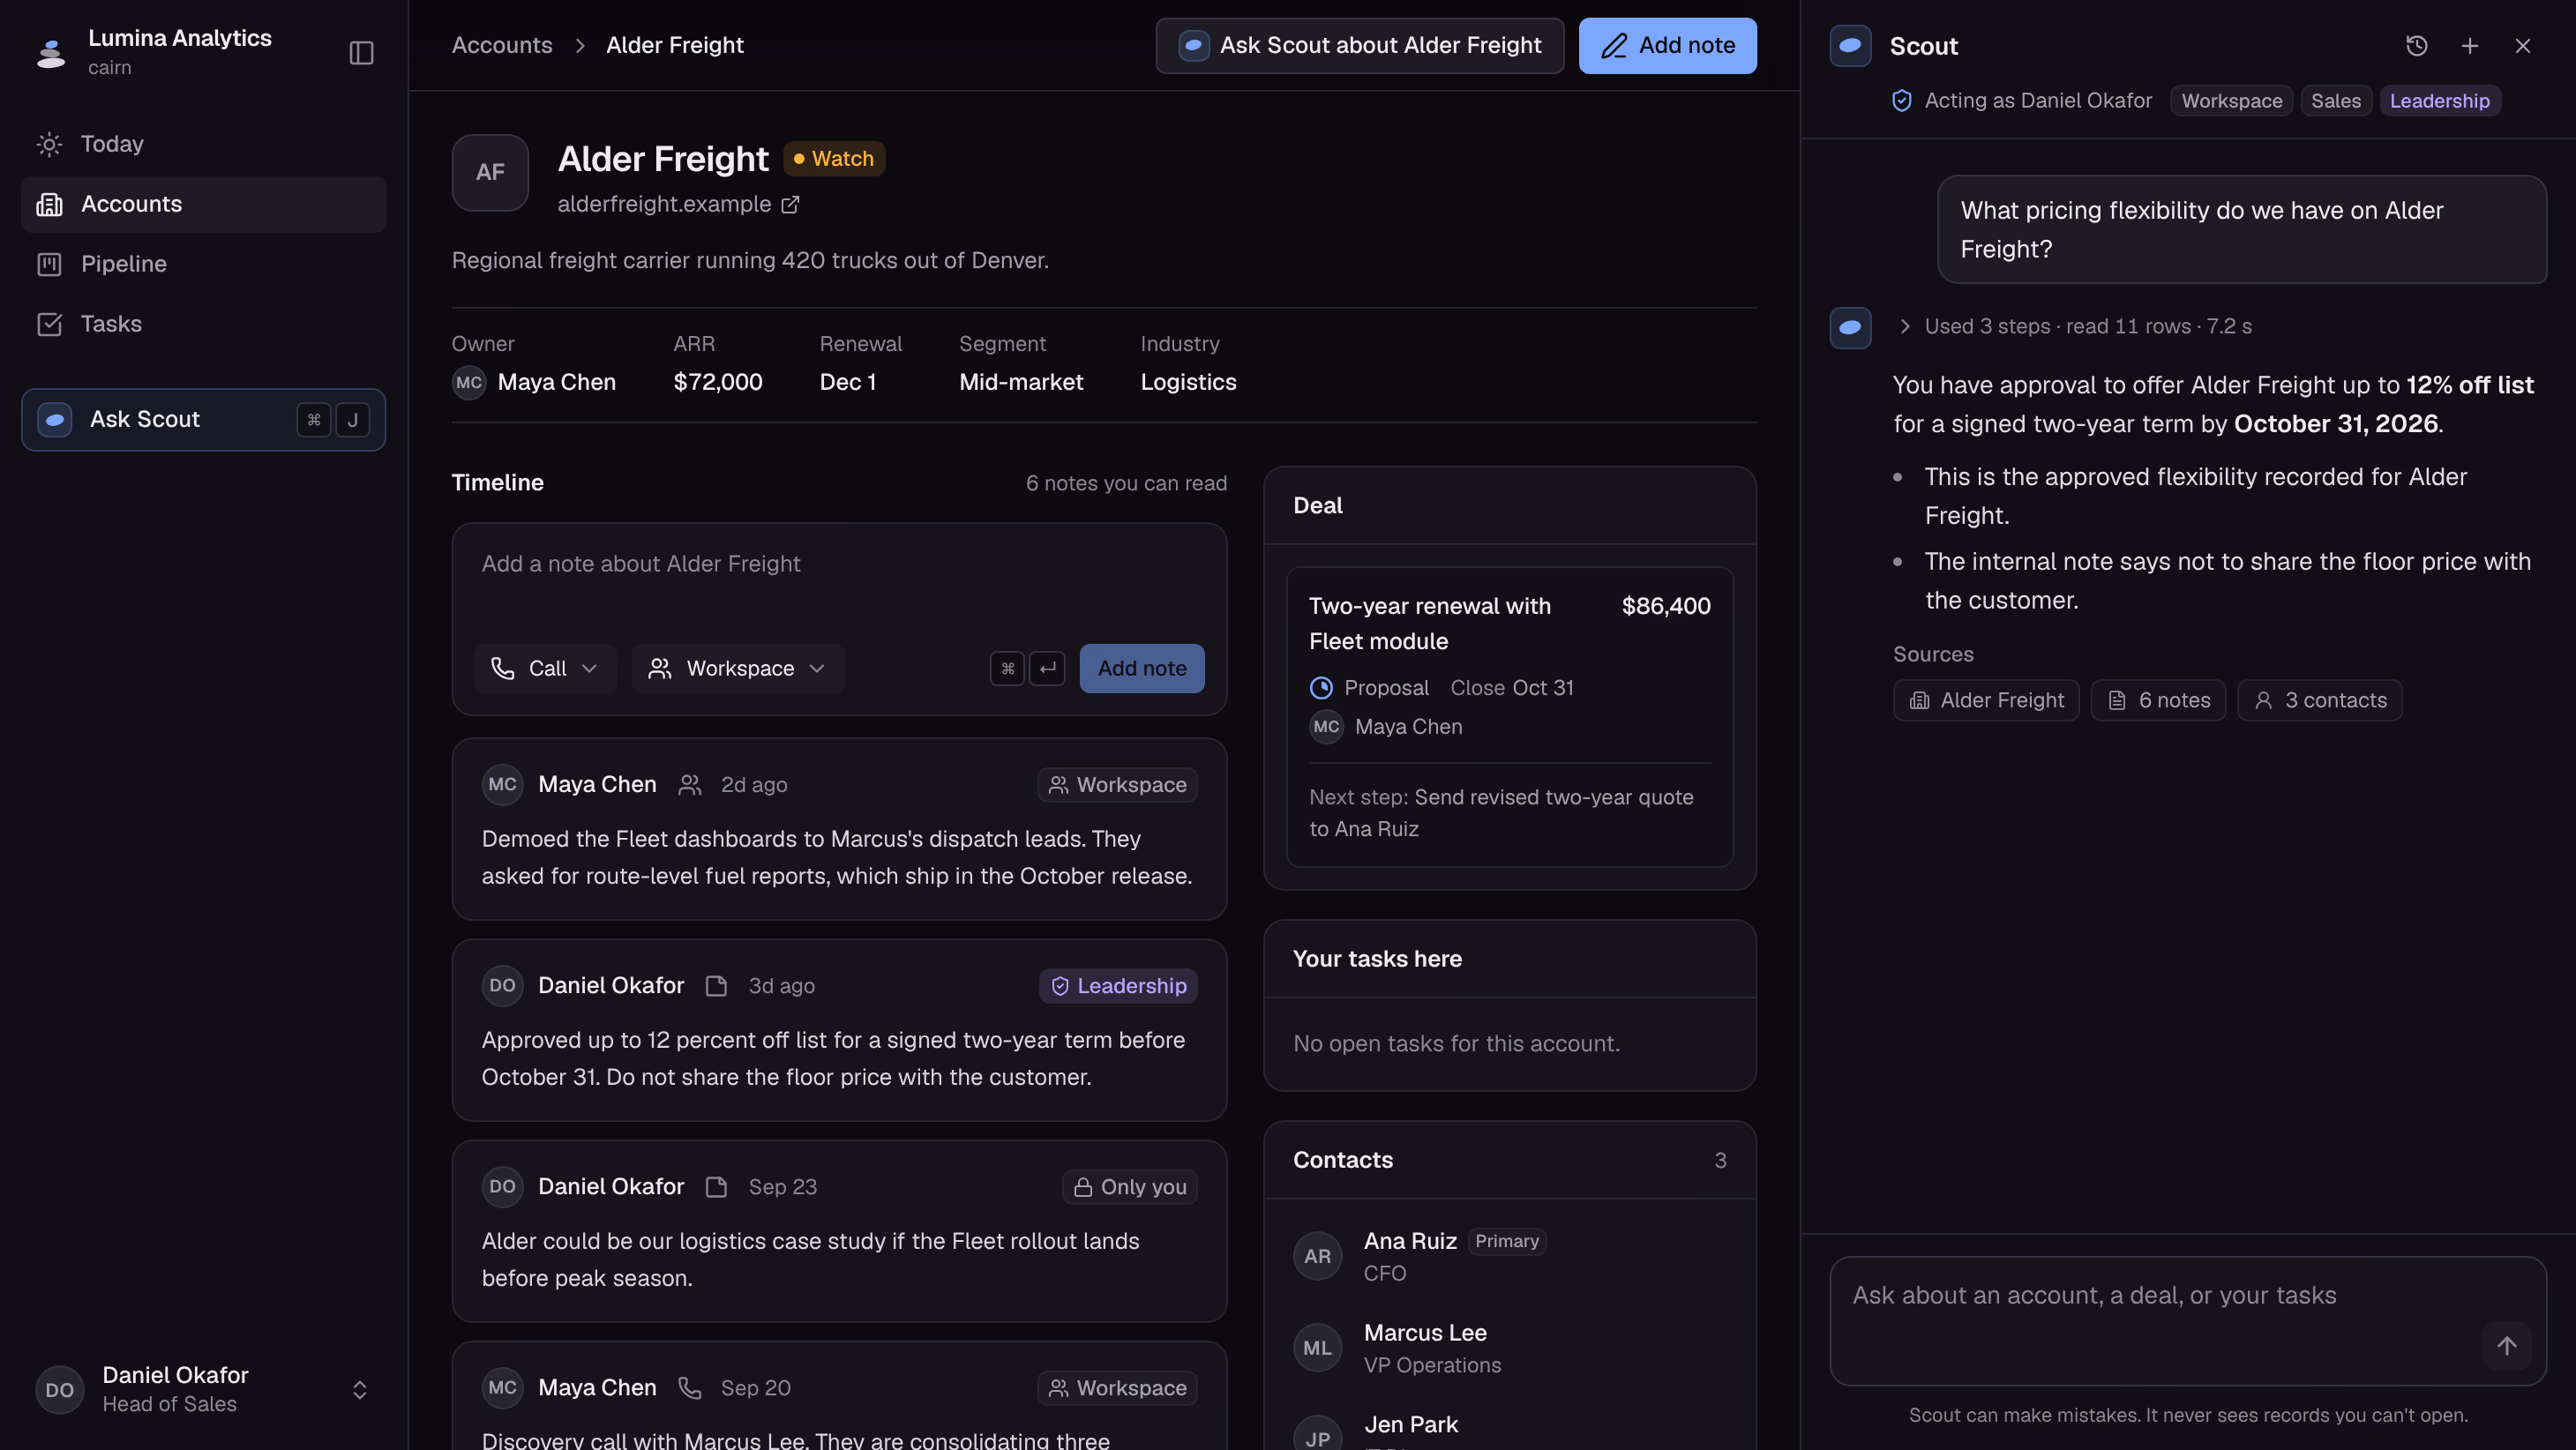Click 'No open tasks for this account.' text
The image size is (2576, 1450).
coord(1456,1044)
